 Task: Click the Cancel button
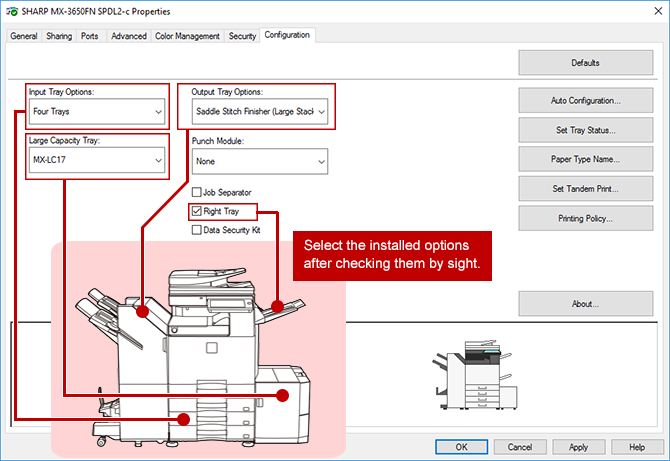pos(520,447)
